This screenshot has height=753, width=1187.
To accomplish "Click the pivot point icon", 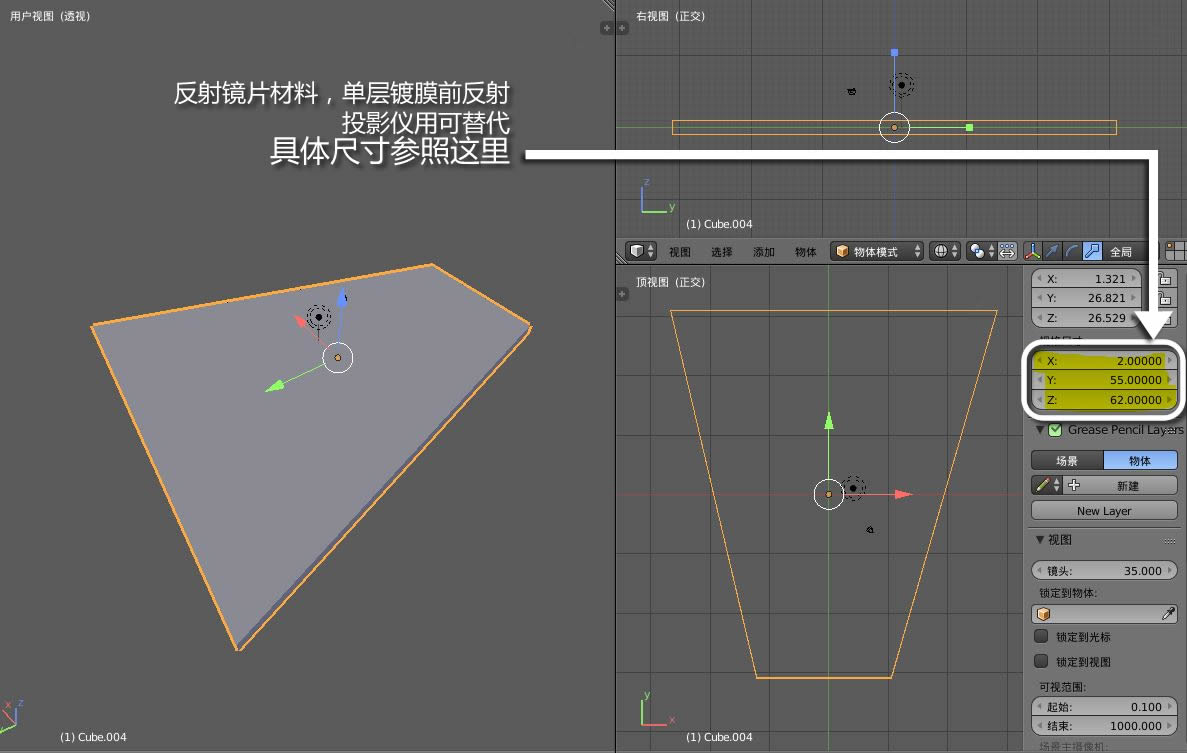I will click(977, 251).
